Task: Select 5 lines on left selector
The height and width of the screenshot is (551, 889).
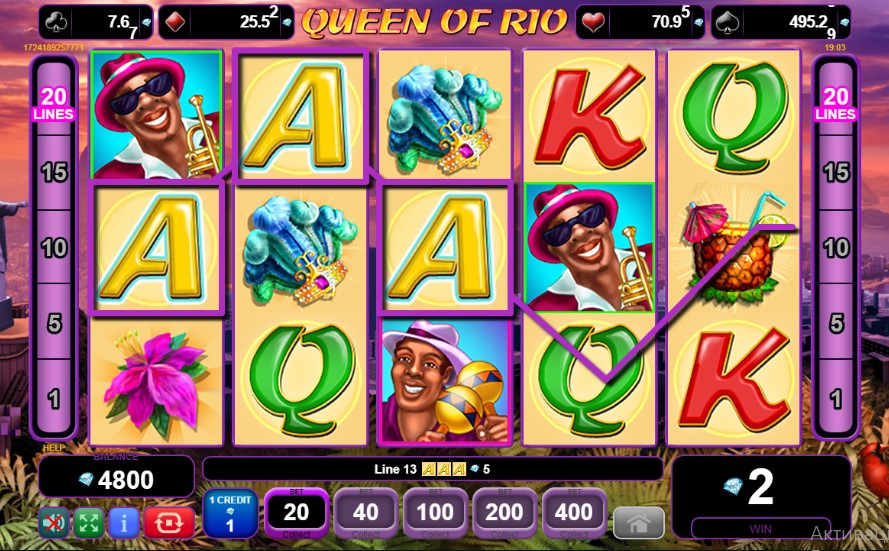Action: (x=54, y=323)
